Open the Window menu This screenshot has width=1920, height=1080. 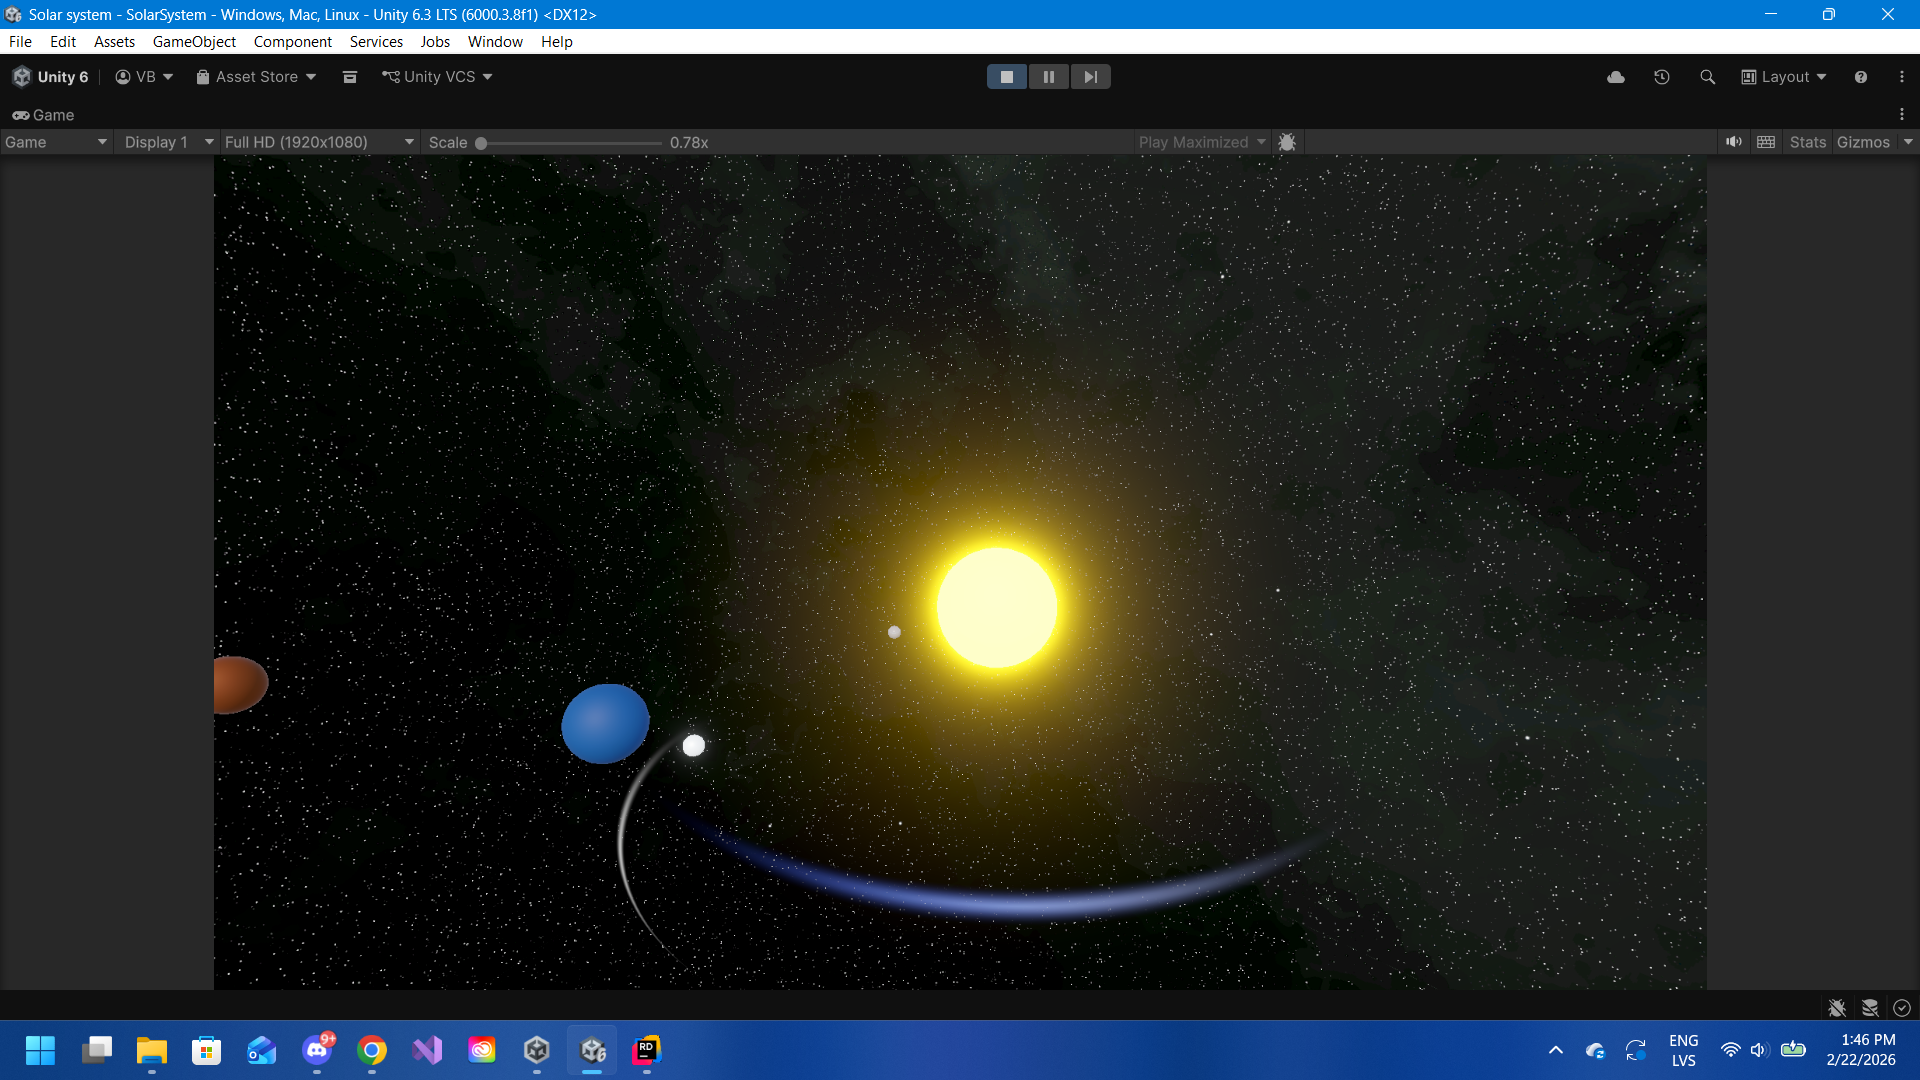(x=495, y=42)
